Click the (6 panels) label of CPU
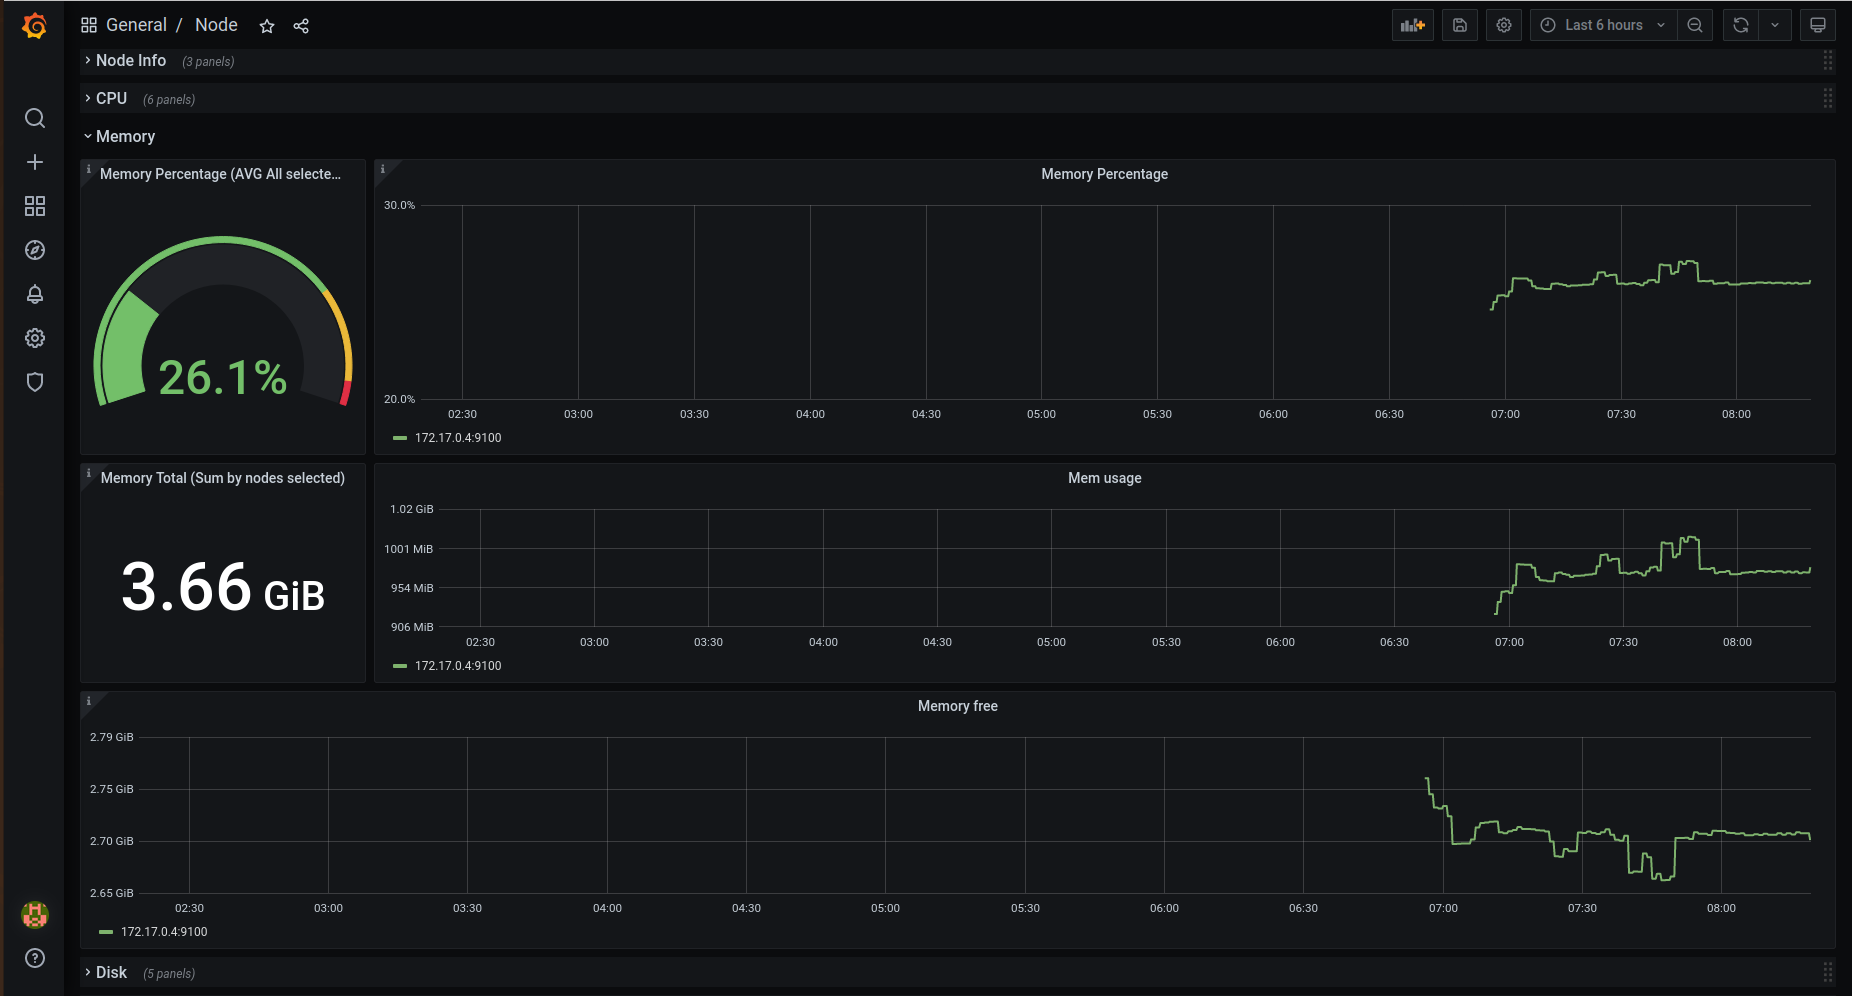The width and height of the screenshot is (1852, 996). pos(169,100)
